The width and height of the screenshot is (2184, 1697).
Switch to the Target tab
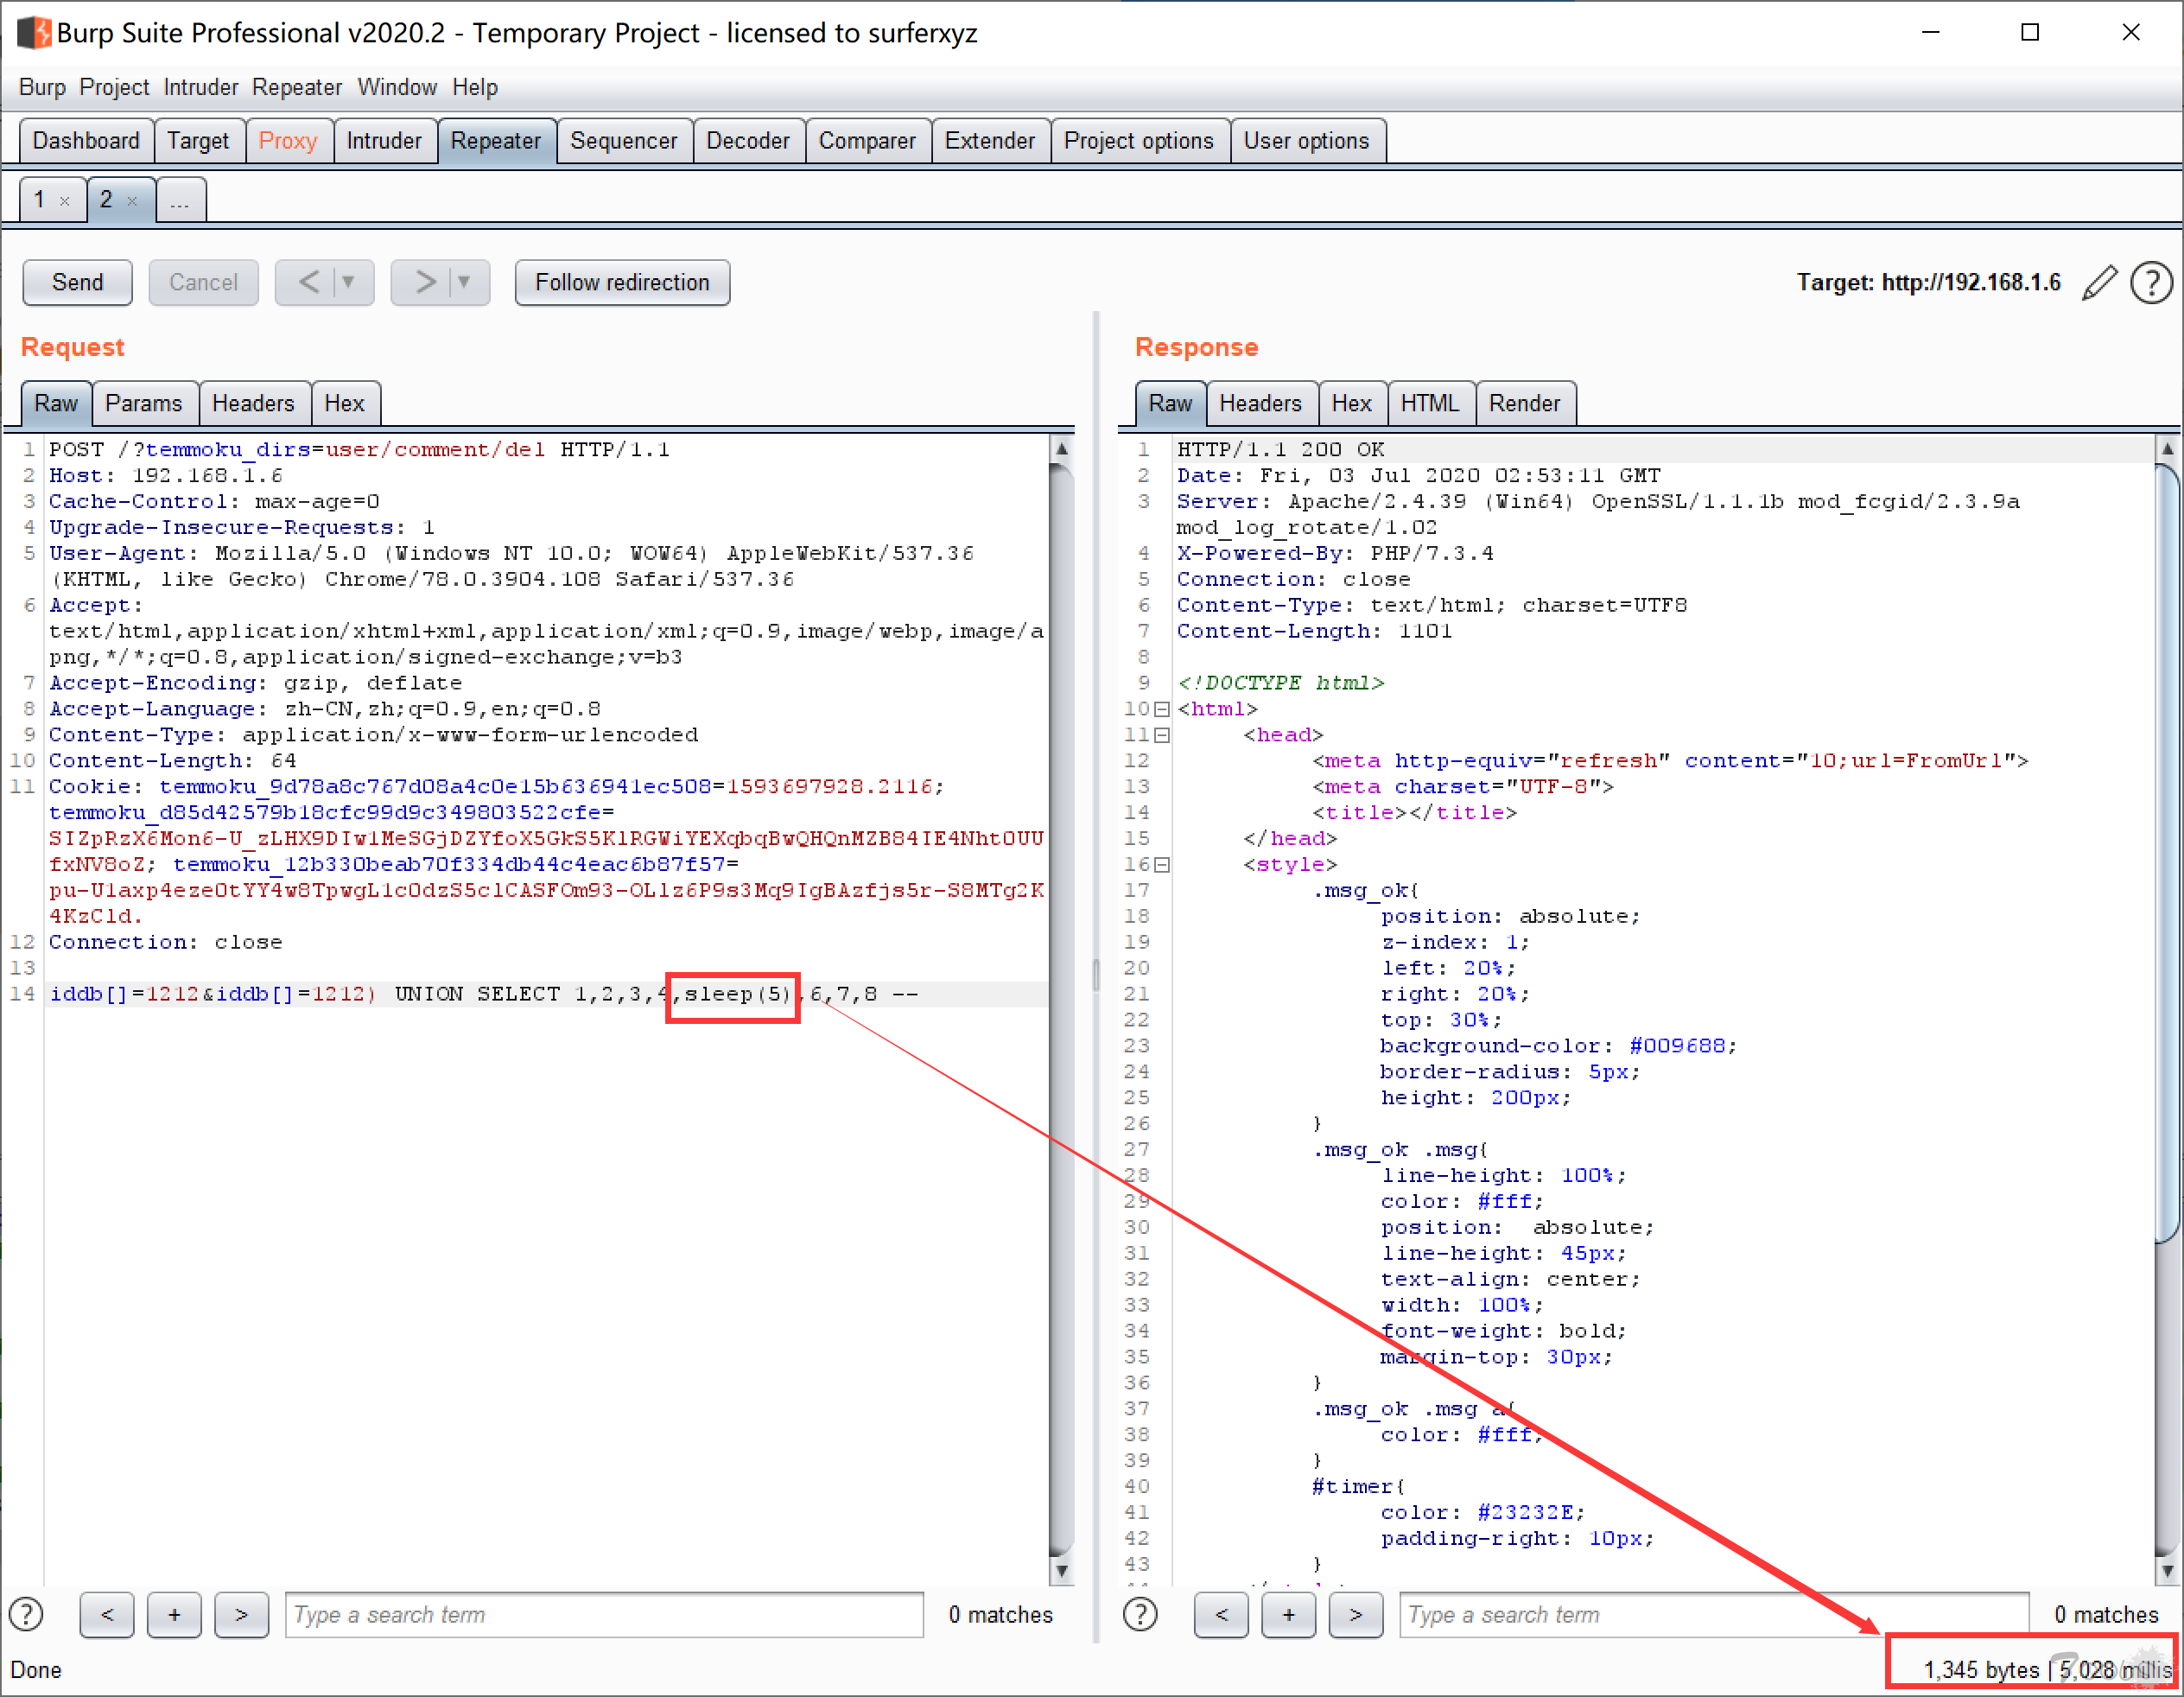(x=198, y=141)
